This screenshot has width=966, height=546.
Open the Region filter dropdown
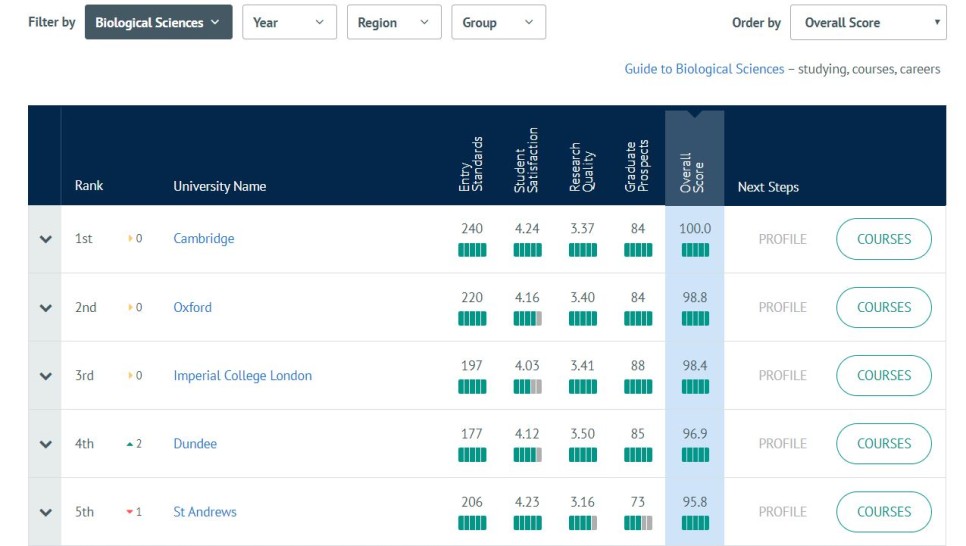point(394,22)
